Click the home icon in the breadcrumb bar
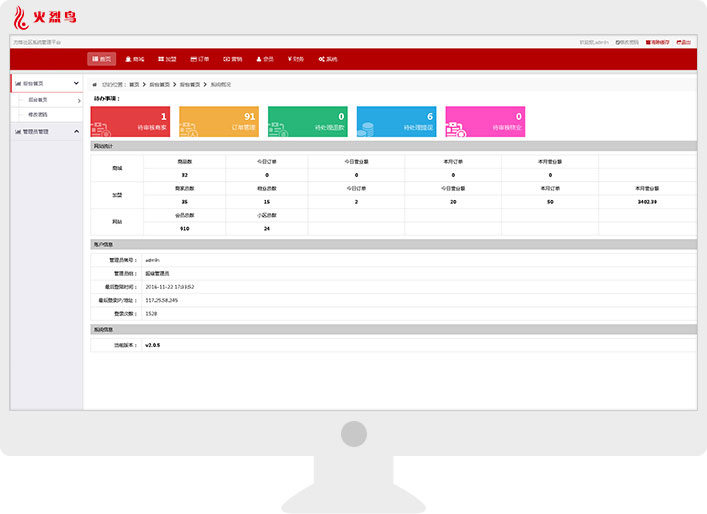The width and height of the screenshot is (707, 514). [95, 85]
